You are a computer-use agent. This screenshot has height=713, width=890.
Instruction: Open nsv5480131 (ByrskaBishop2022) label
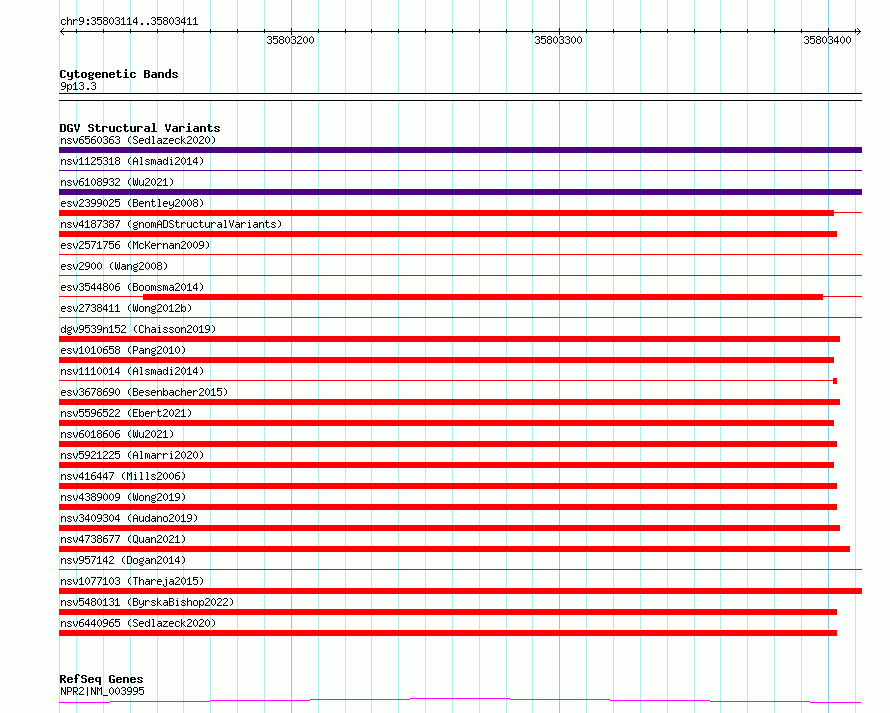pyautogui.click(x=147, y=602)
